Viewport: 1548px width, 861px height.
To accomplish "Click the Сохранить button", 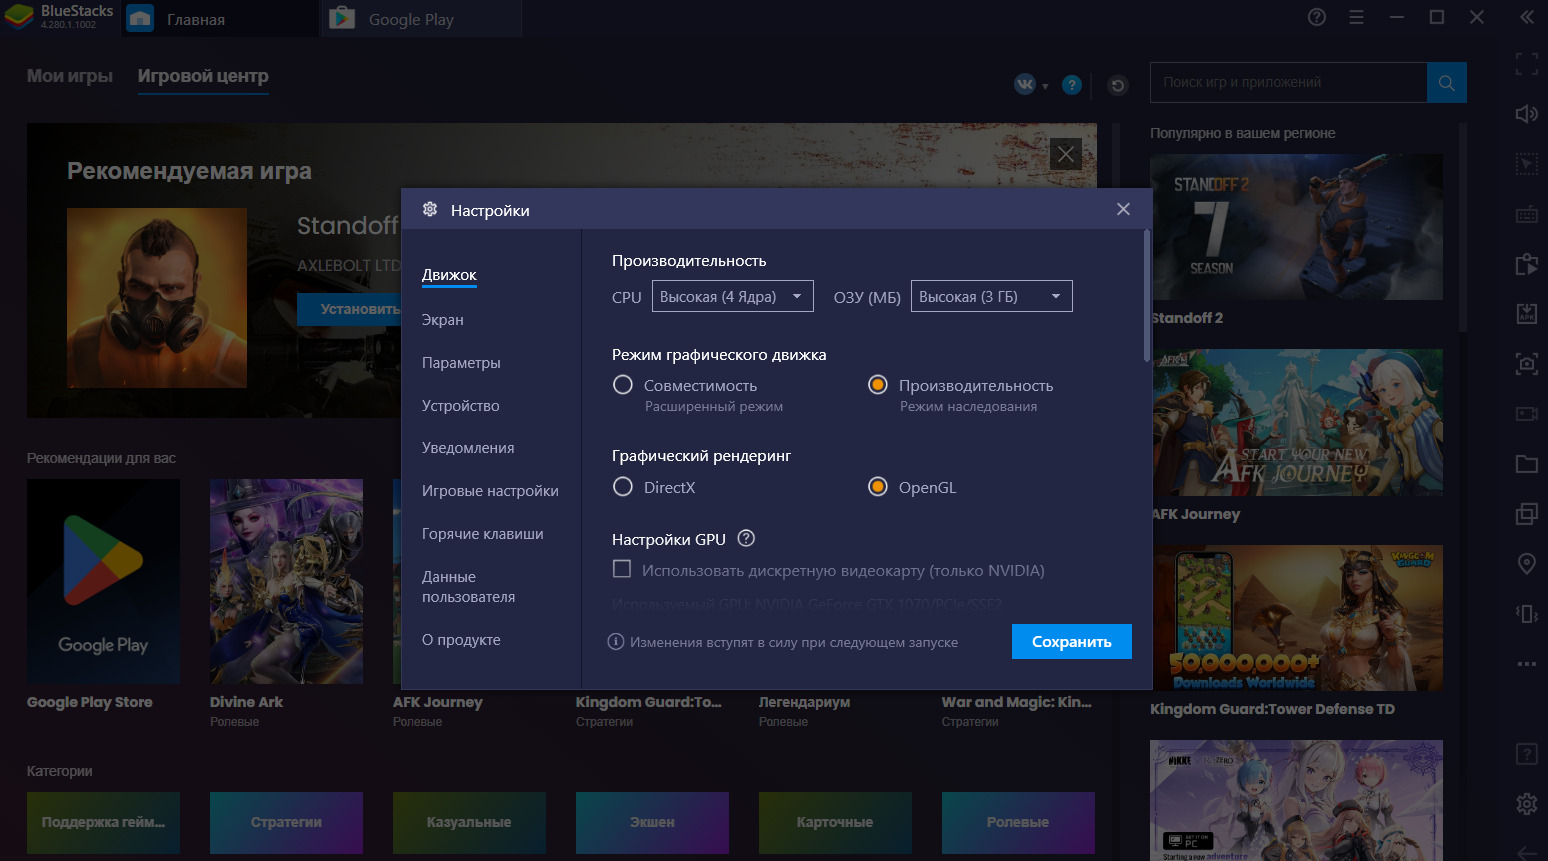I will 1072,642.
